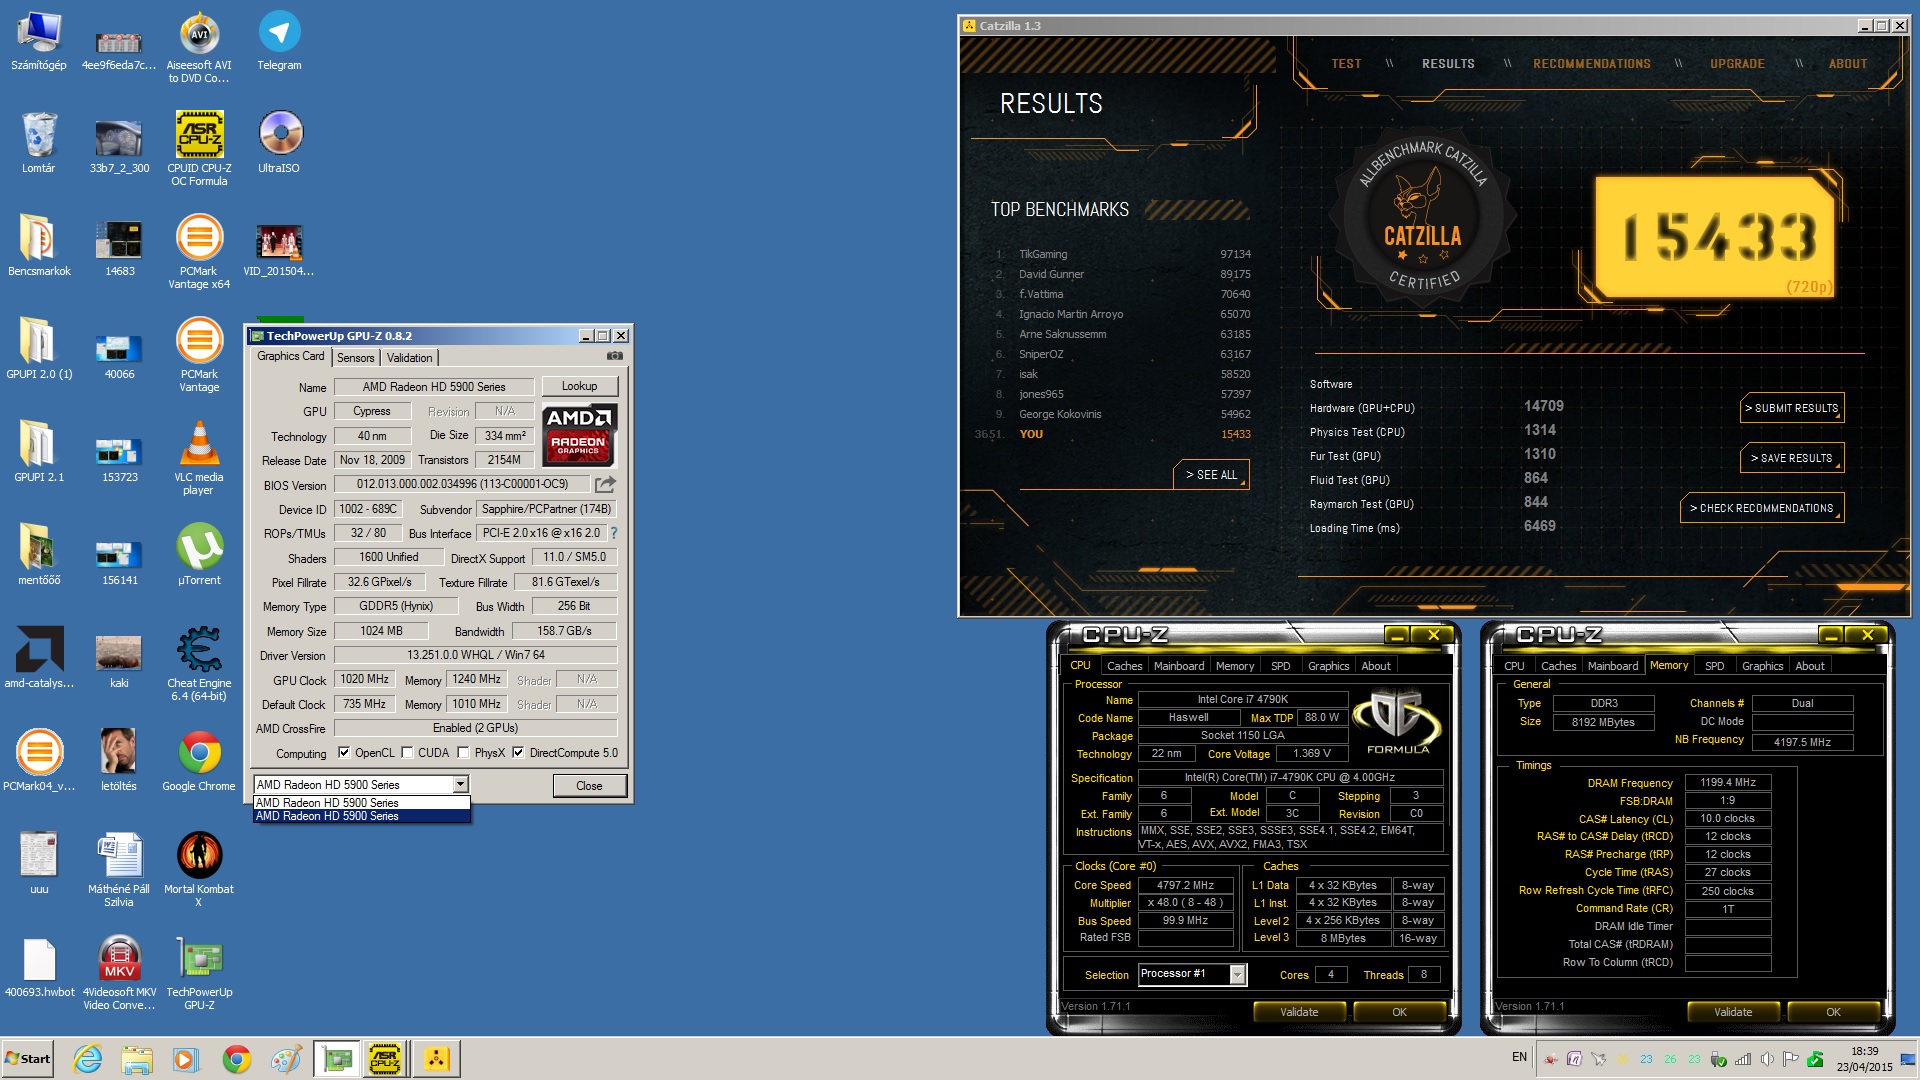Open Aiseesoft AVI to DVD Converter icon
Viewport: 1920px width, 1080px height.
tap(199, 46)
